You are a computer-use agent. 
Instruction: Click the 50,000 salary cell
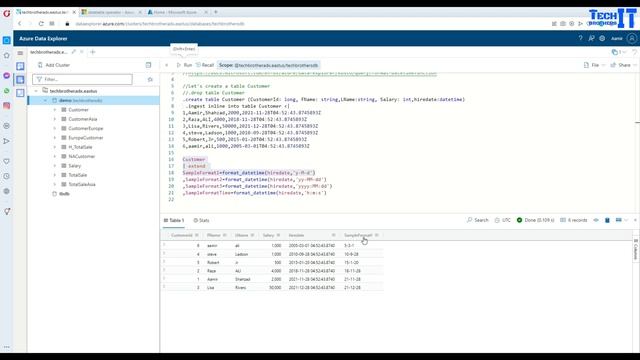click(x=275, y=288)
